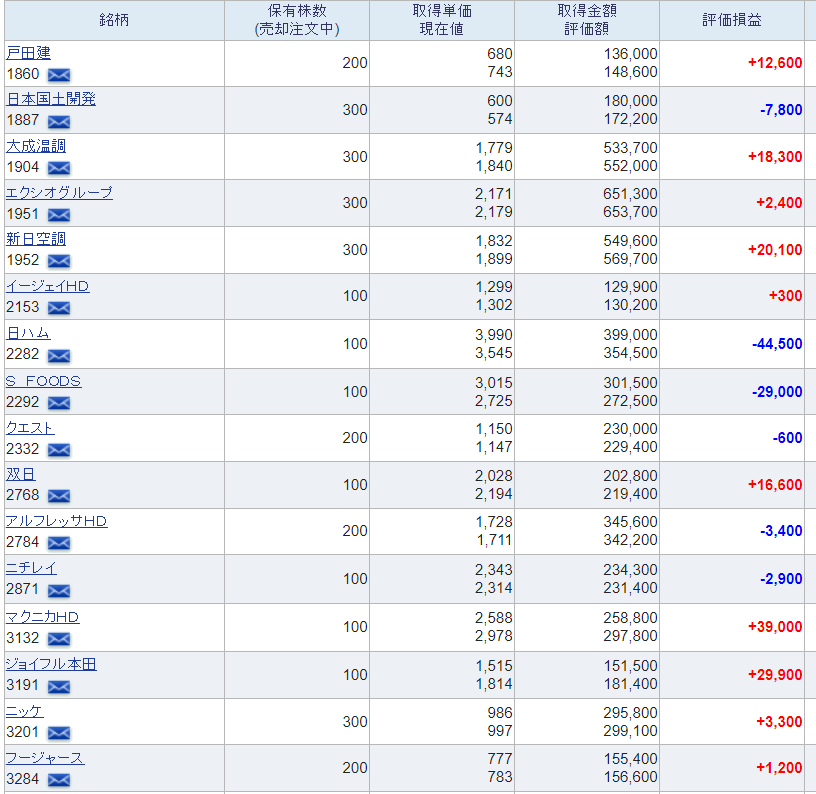Click the +20,100 profit value
The width and height of the screenshot is (816, 794).
(775, 250)
